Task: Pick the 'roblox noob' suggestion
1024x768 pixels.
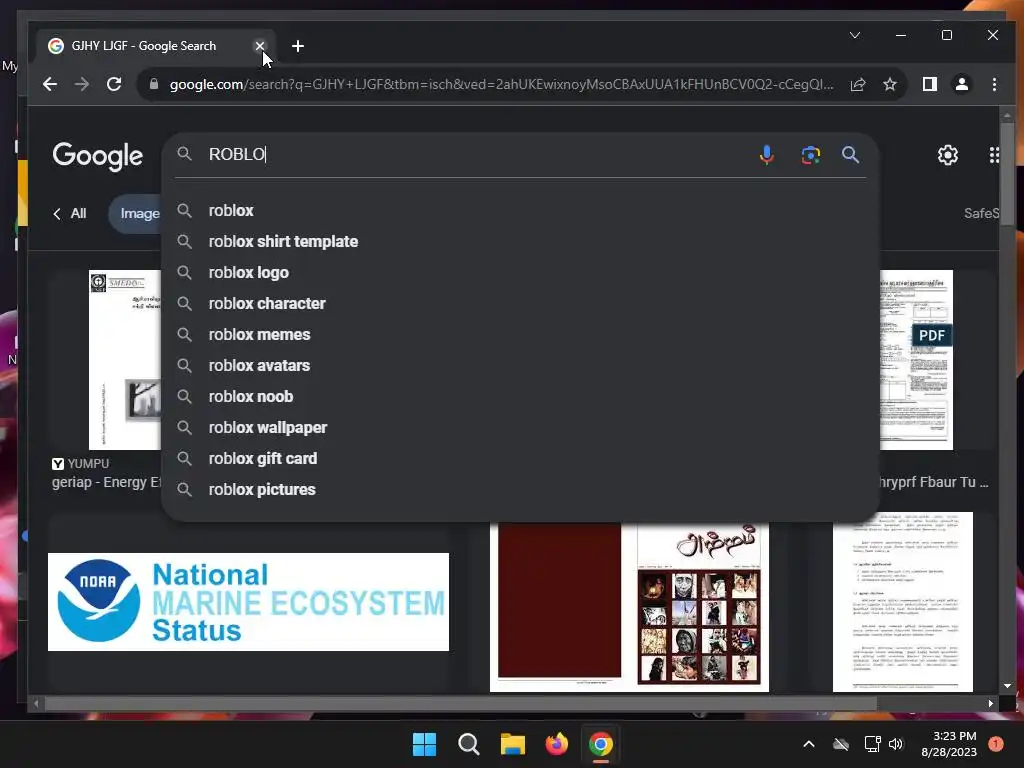Action: [520, 396]
